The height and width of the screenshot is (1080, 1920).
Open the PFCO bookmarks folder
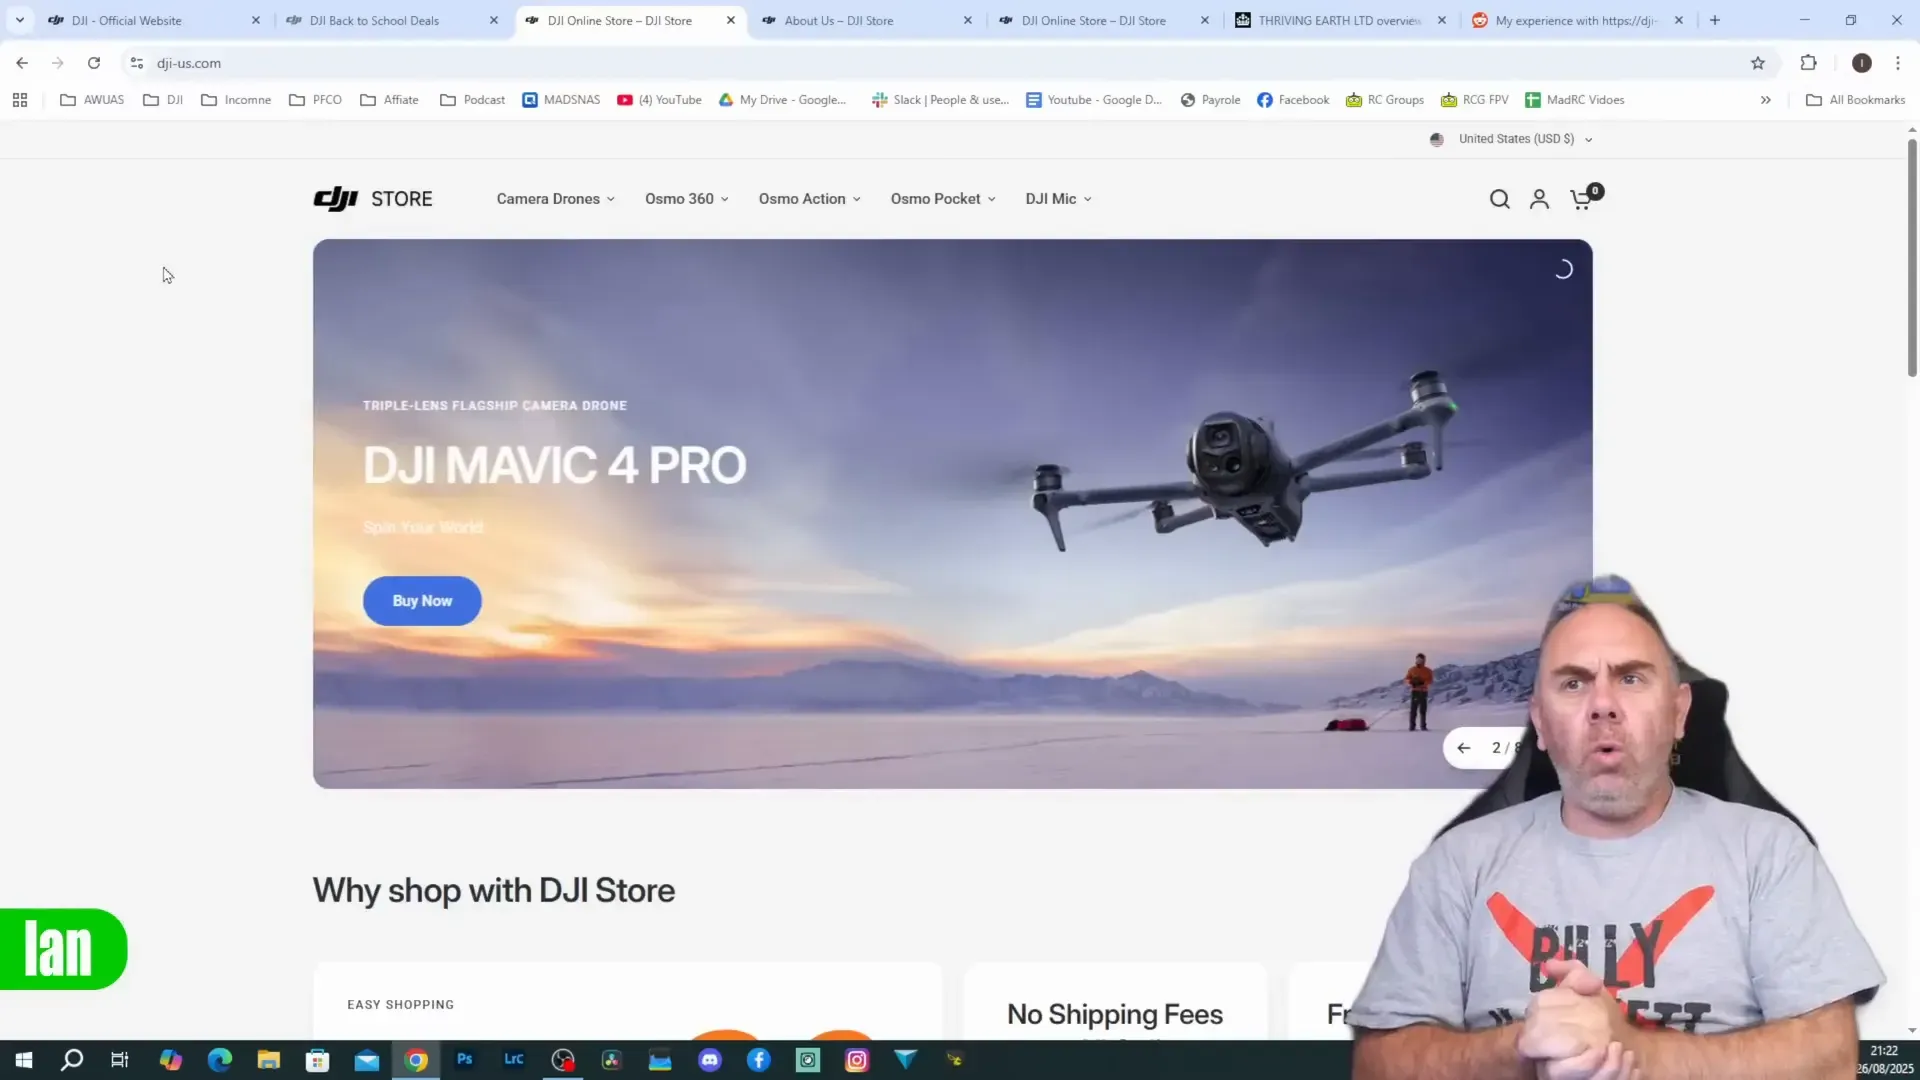click(315, 100)
